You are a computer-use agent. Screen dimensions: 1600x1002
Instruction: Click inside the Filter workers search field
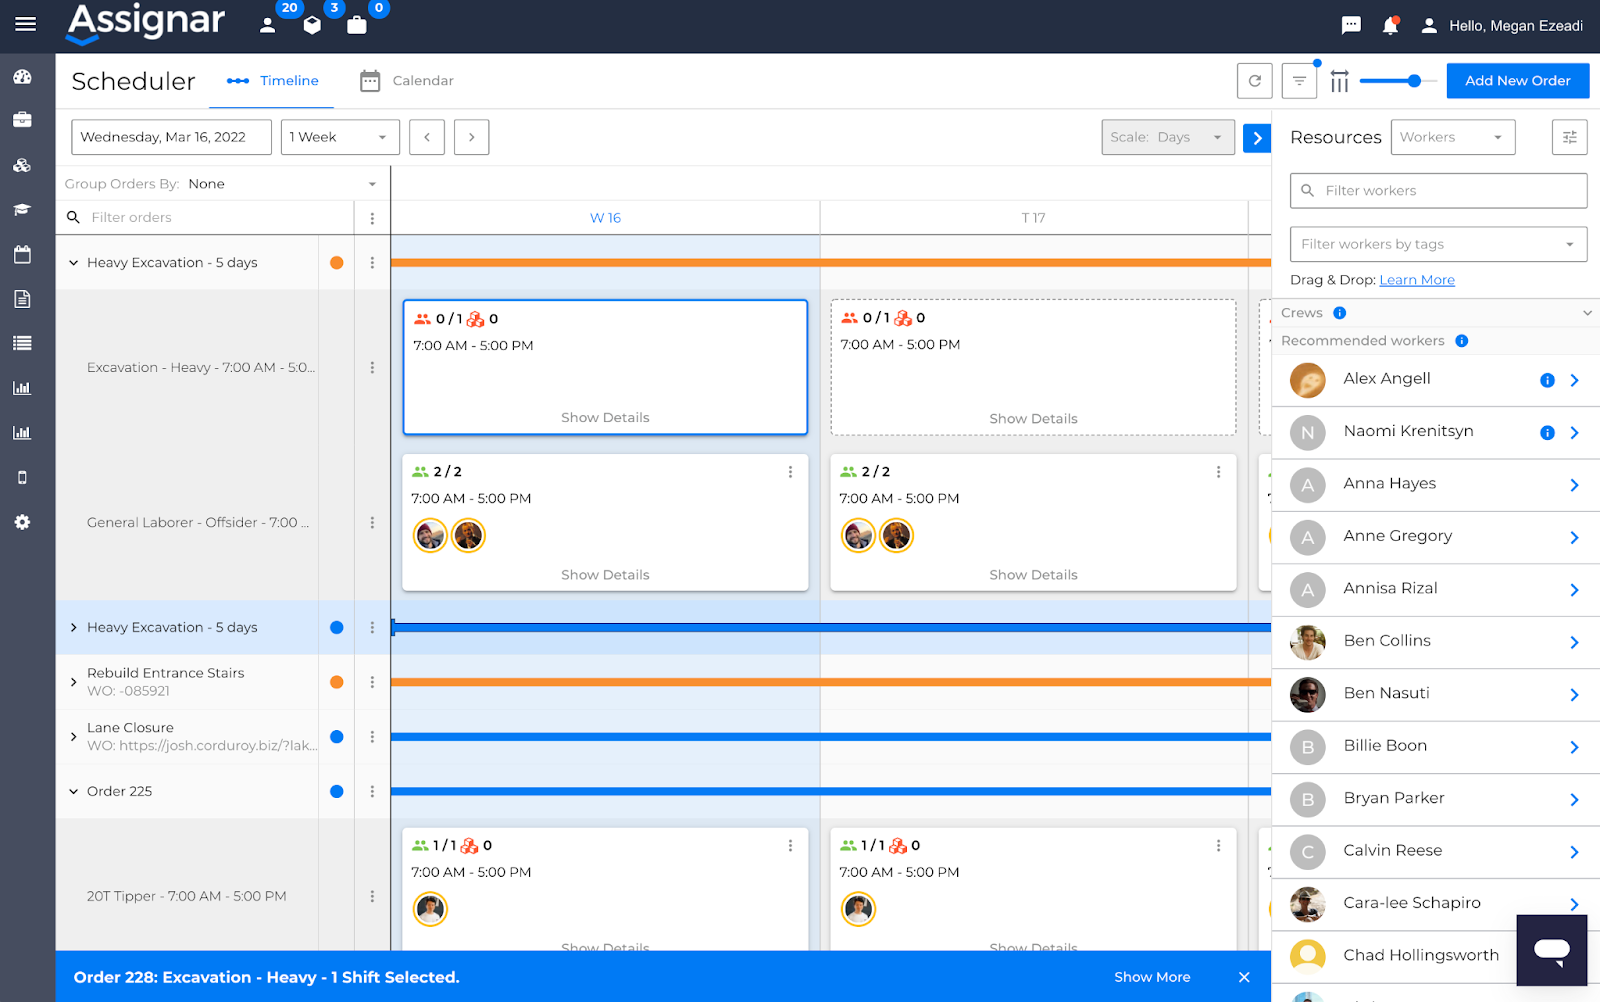(x=1437, y=190)
